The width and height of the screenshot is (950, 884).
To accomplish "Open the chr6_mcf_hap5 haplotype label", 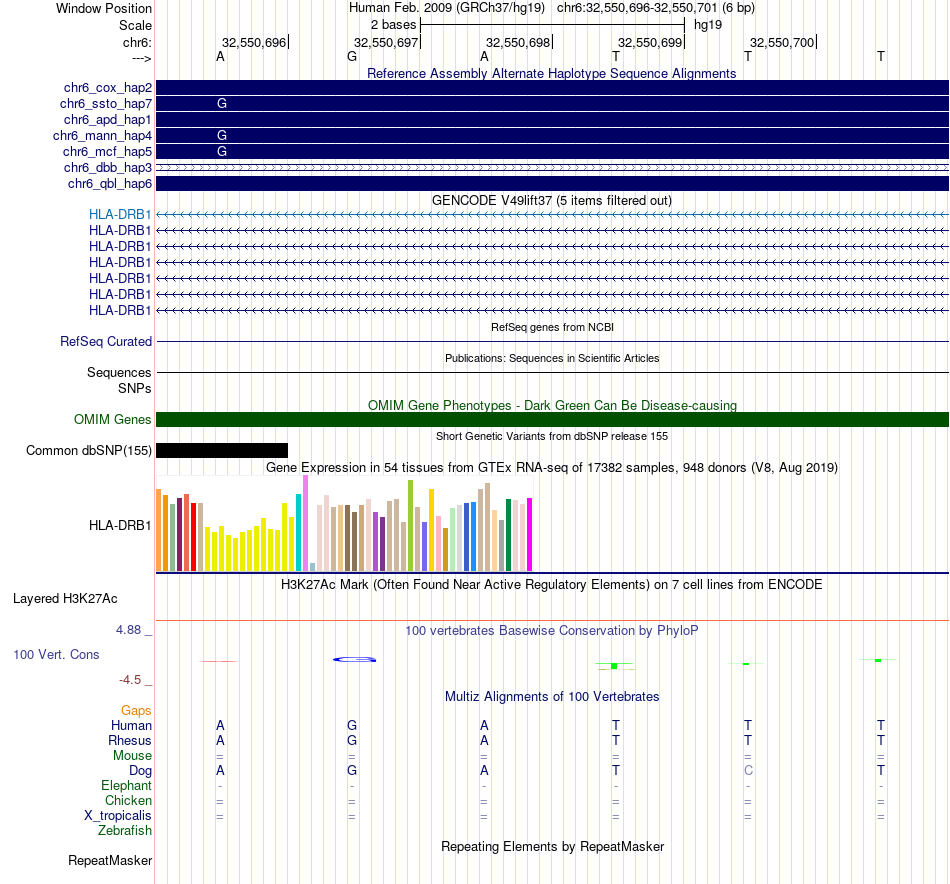I will (x=107, y=151).
